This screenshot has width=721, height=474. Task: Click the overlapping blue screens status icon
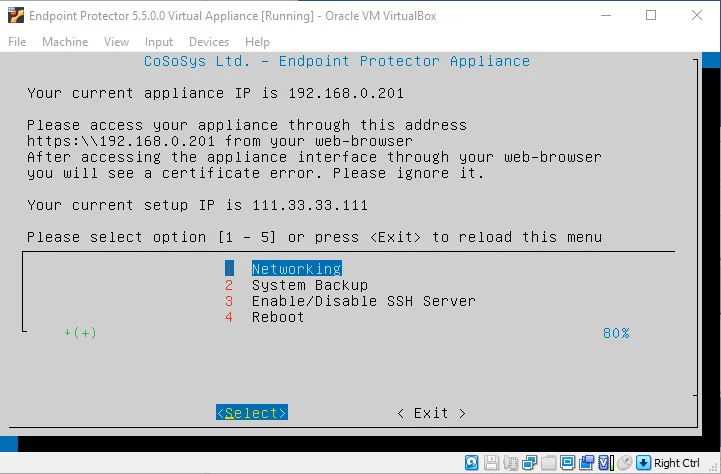[587, 463]
